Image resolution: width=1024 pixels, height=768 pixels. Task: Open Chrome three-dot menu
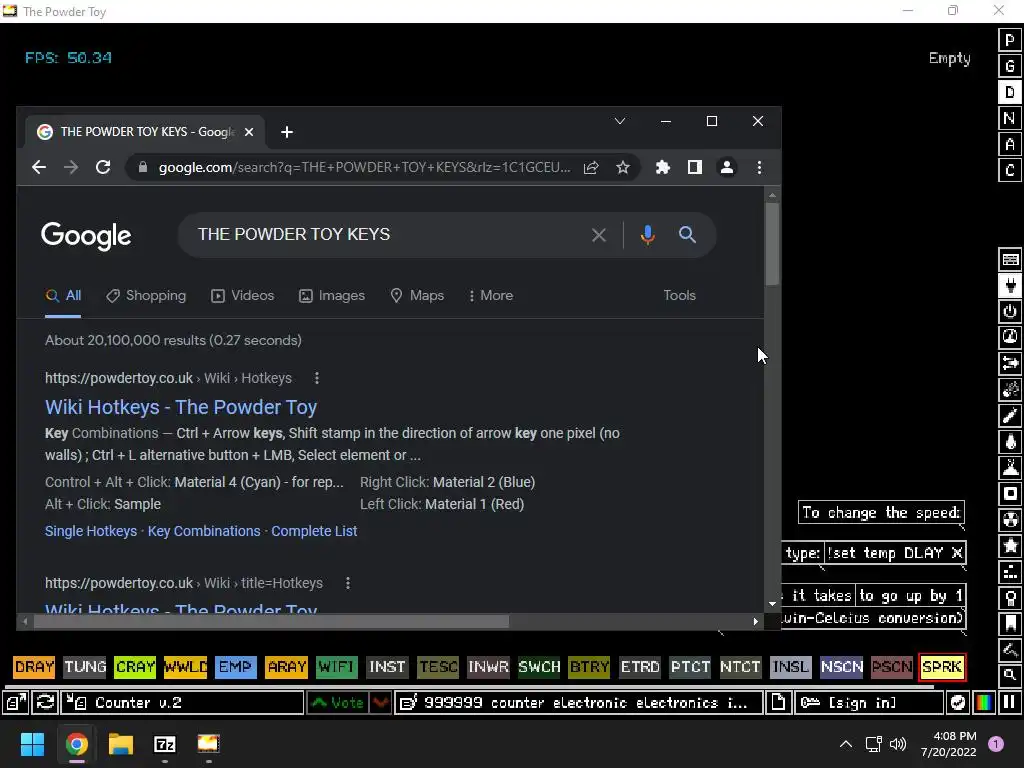coord(759,168)
